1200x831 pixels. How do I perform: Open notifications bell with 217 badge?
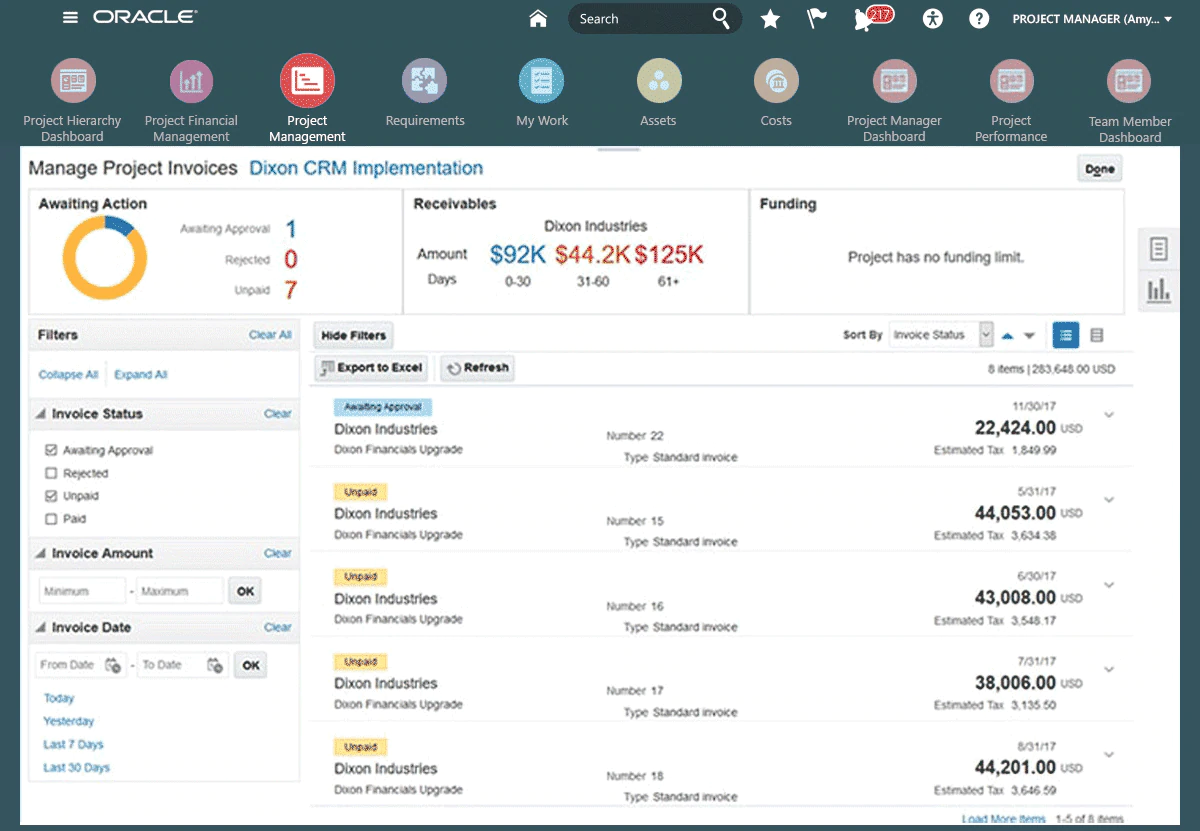click(x=865, y=19)
